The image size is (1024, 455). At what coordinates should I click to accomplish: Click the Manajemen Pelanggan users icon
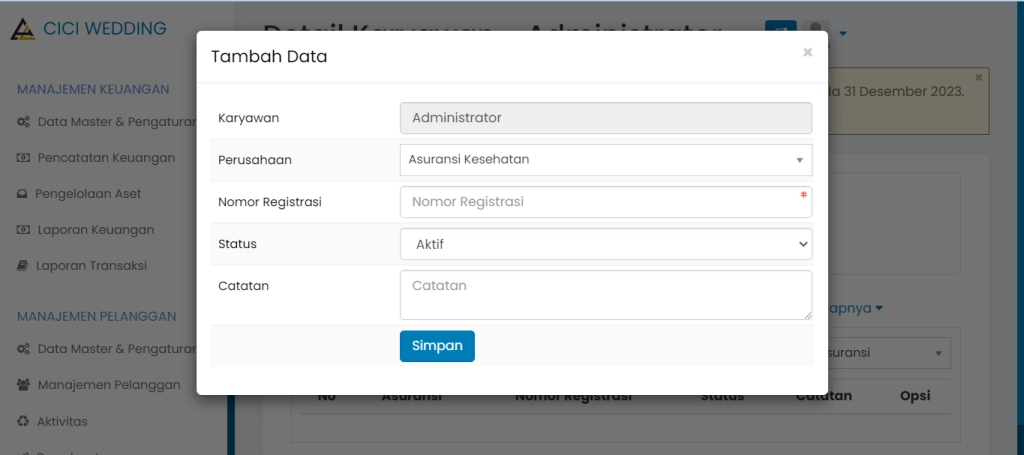[24, 385]
